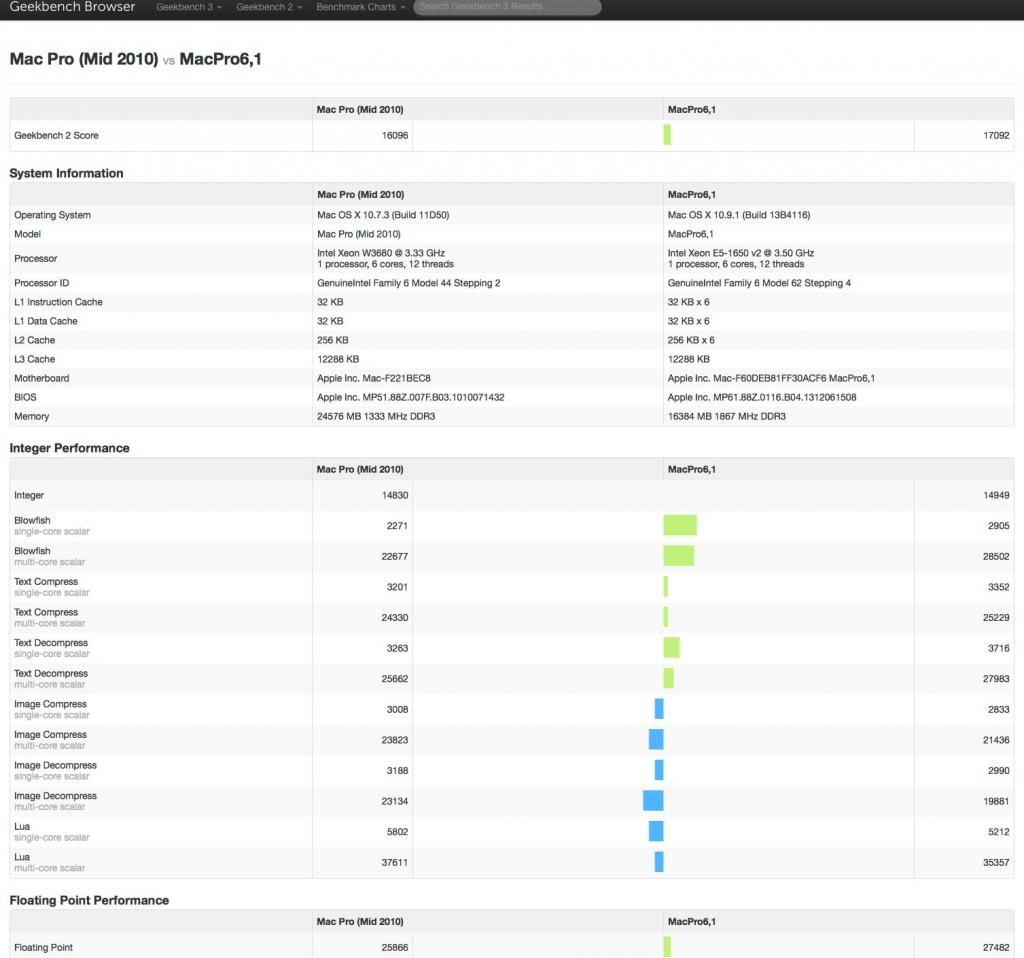The width and height of the screenshot is (1024, 958).
Task: Click the L1 Instruction Cache row label
Action: [58, 302]
